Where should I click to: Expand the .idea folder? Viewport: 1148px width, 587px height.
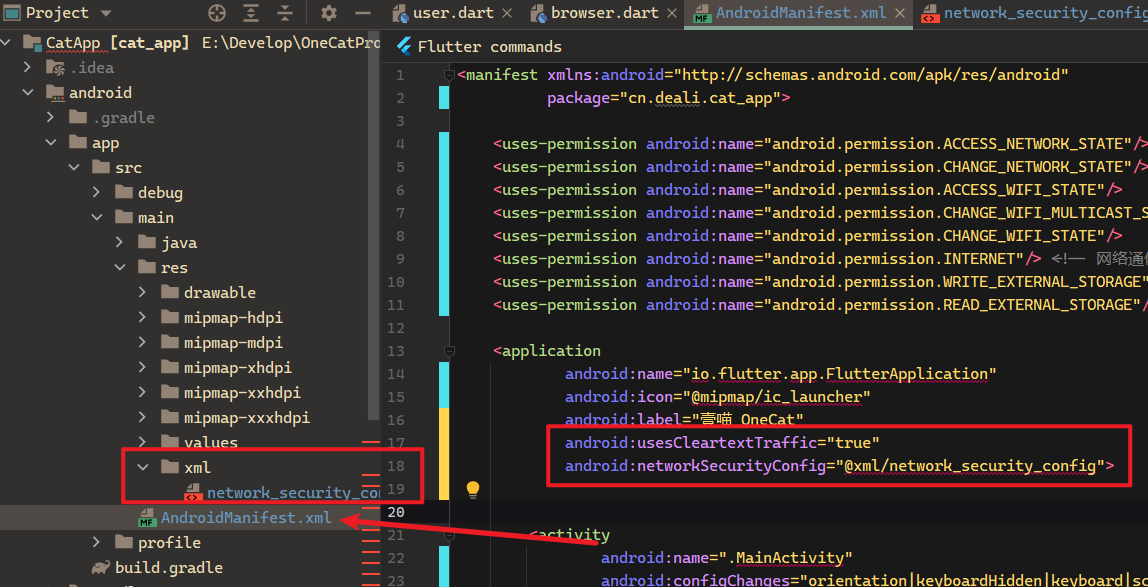coord(27,67)
